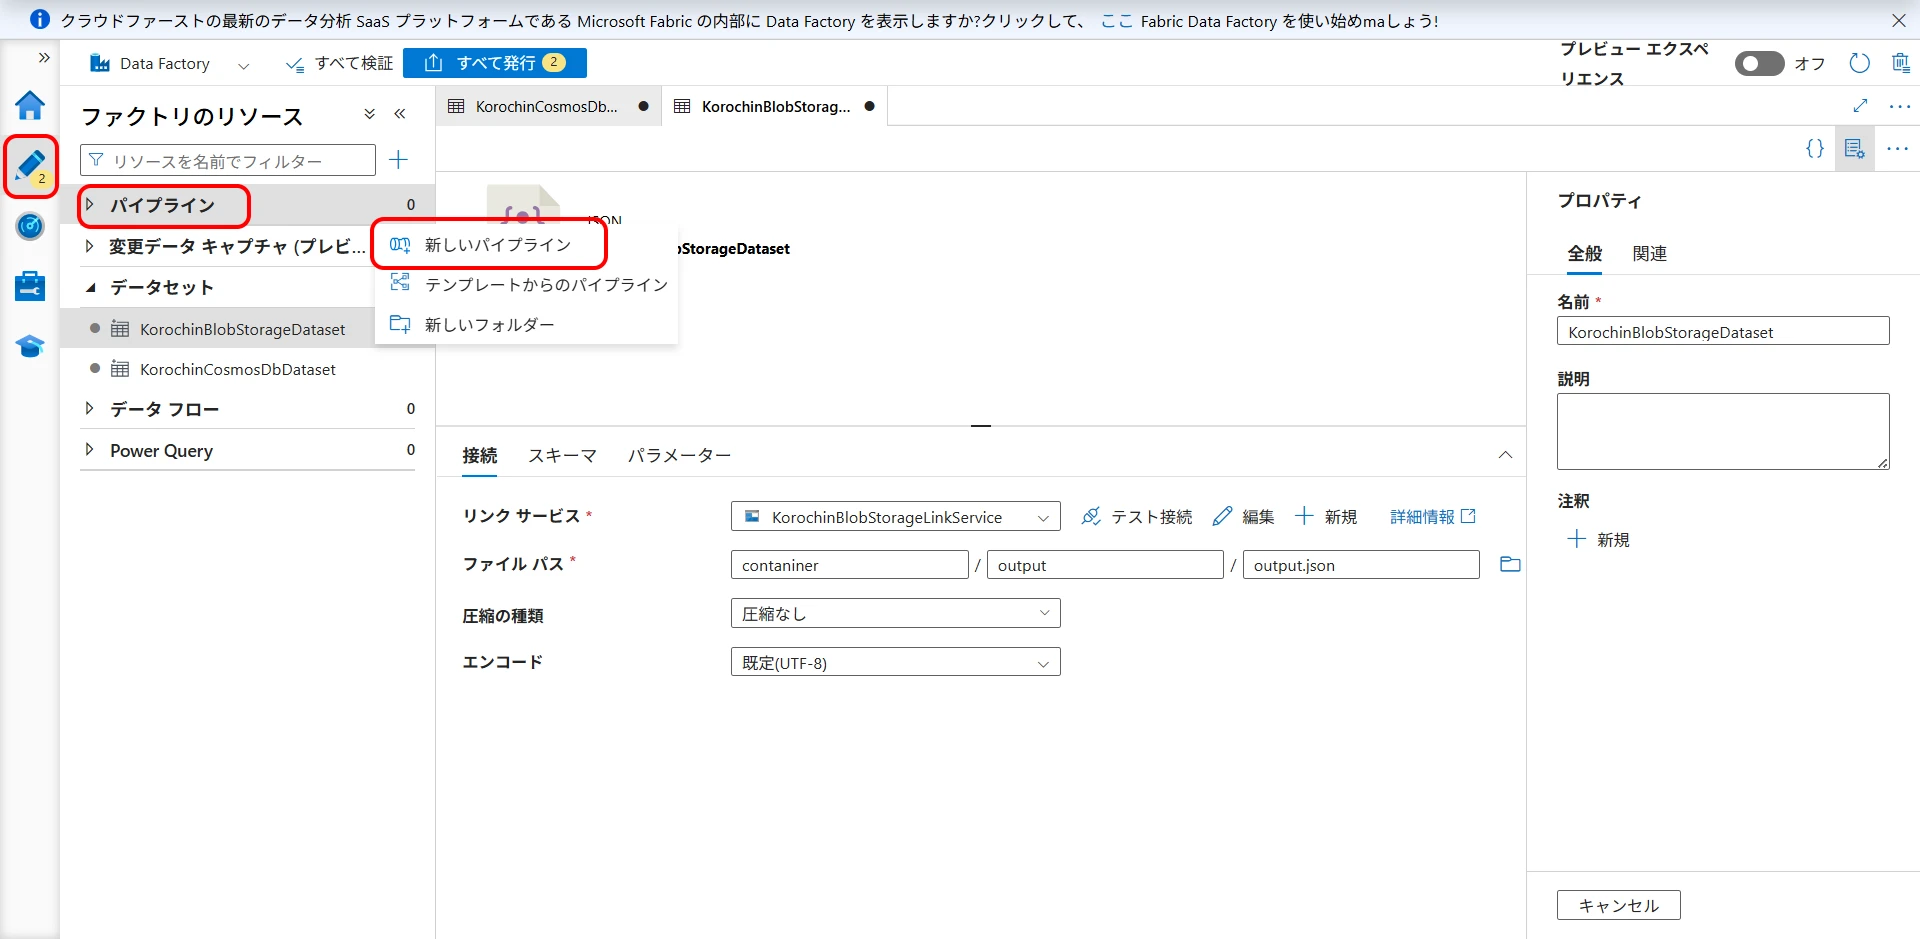1920x939 pixels.
Task: Click the すべて発行 publish button
Action: (495, 63)
